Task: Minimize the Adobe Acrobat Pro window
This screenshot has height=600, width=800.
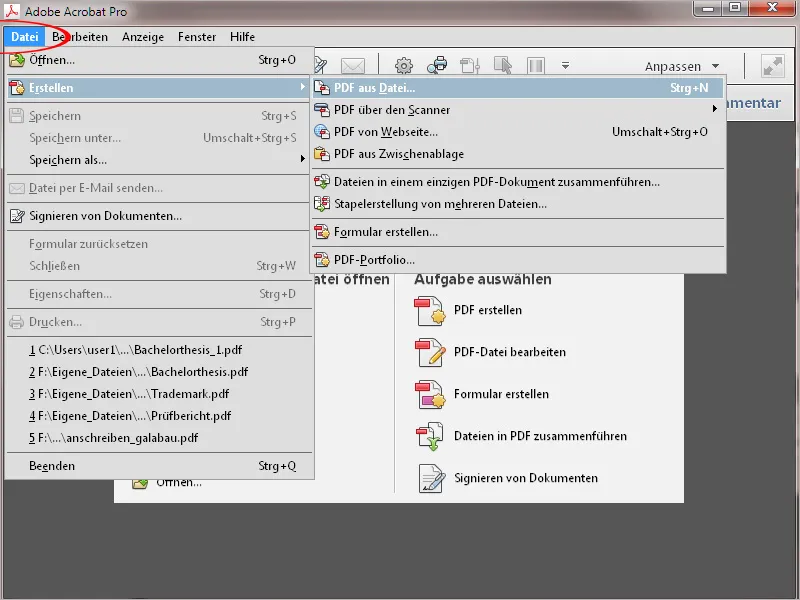Action: 707,8
